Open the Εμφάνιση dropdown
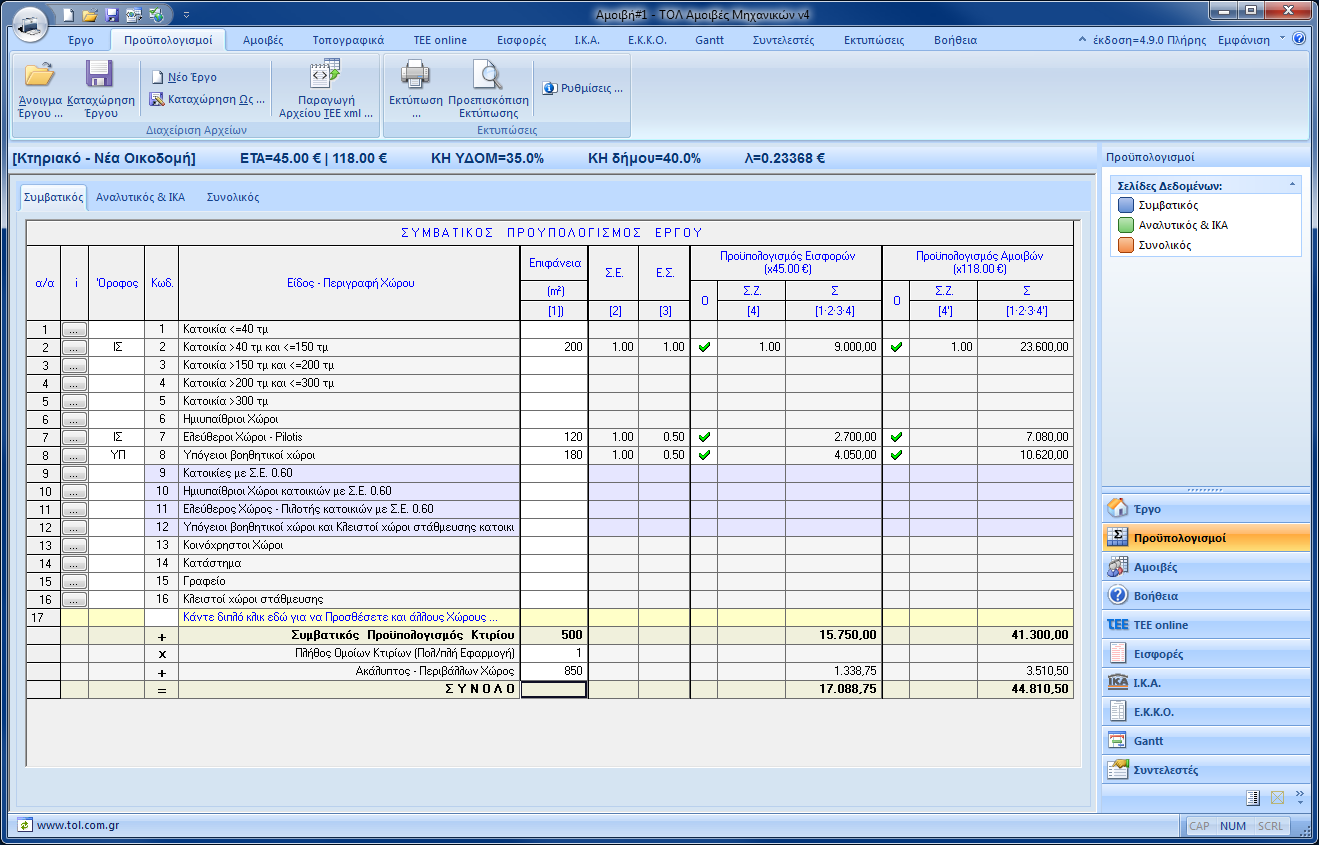Screen dimensions: 1319x845 click(x=1251, y=40)
